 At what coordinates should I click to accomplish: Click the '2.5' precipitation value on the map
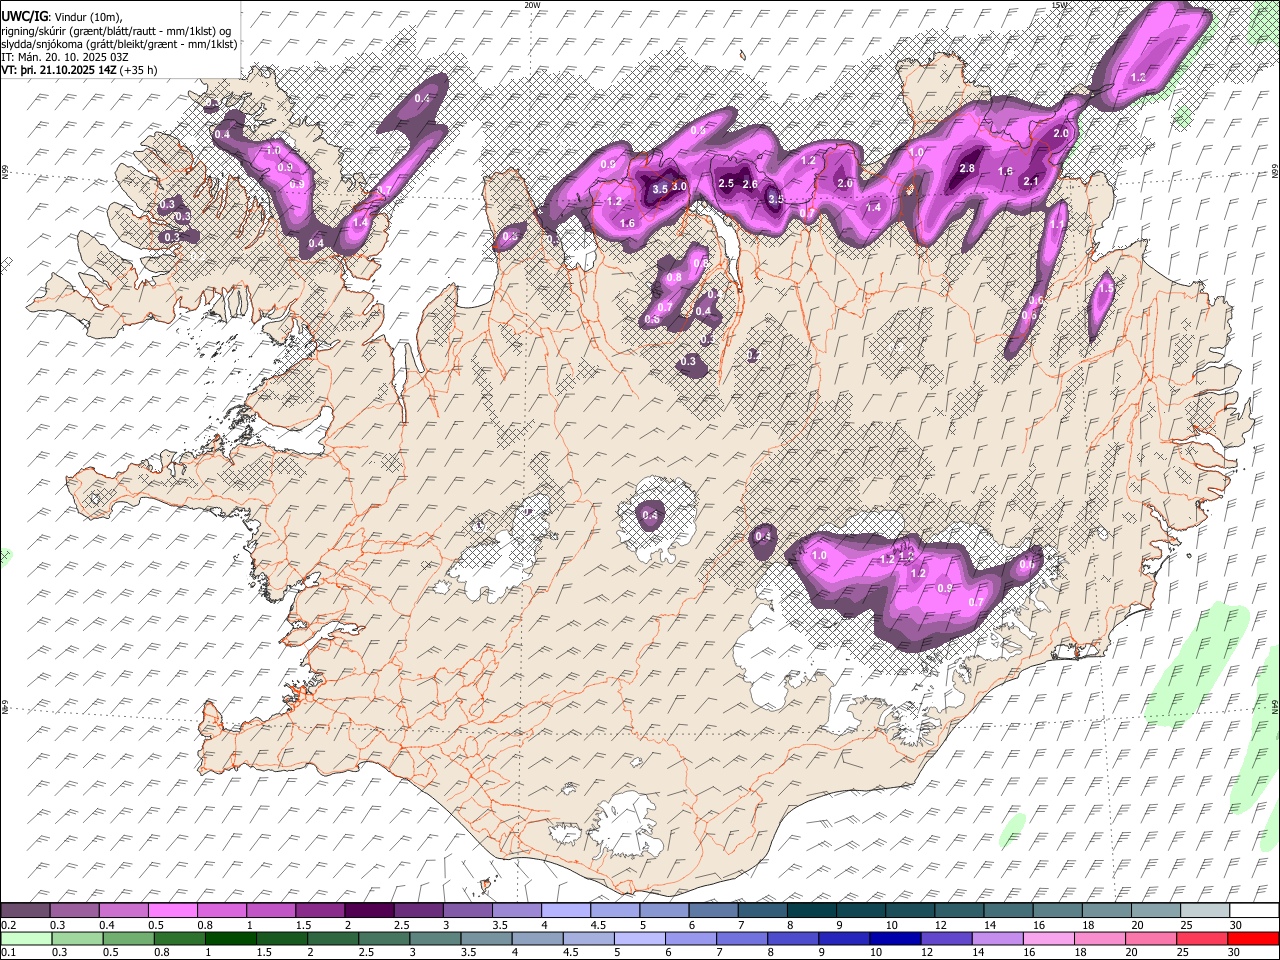(x=727, y=183)
